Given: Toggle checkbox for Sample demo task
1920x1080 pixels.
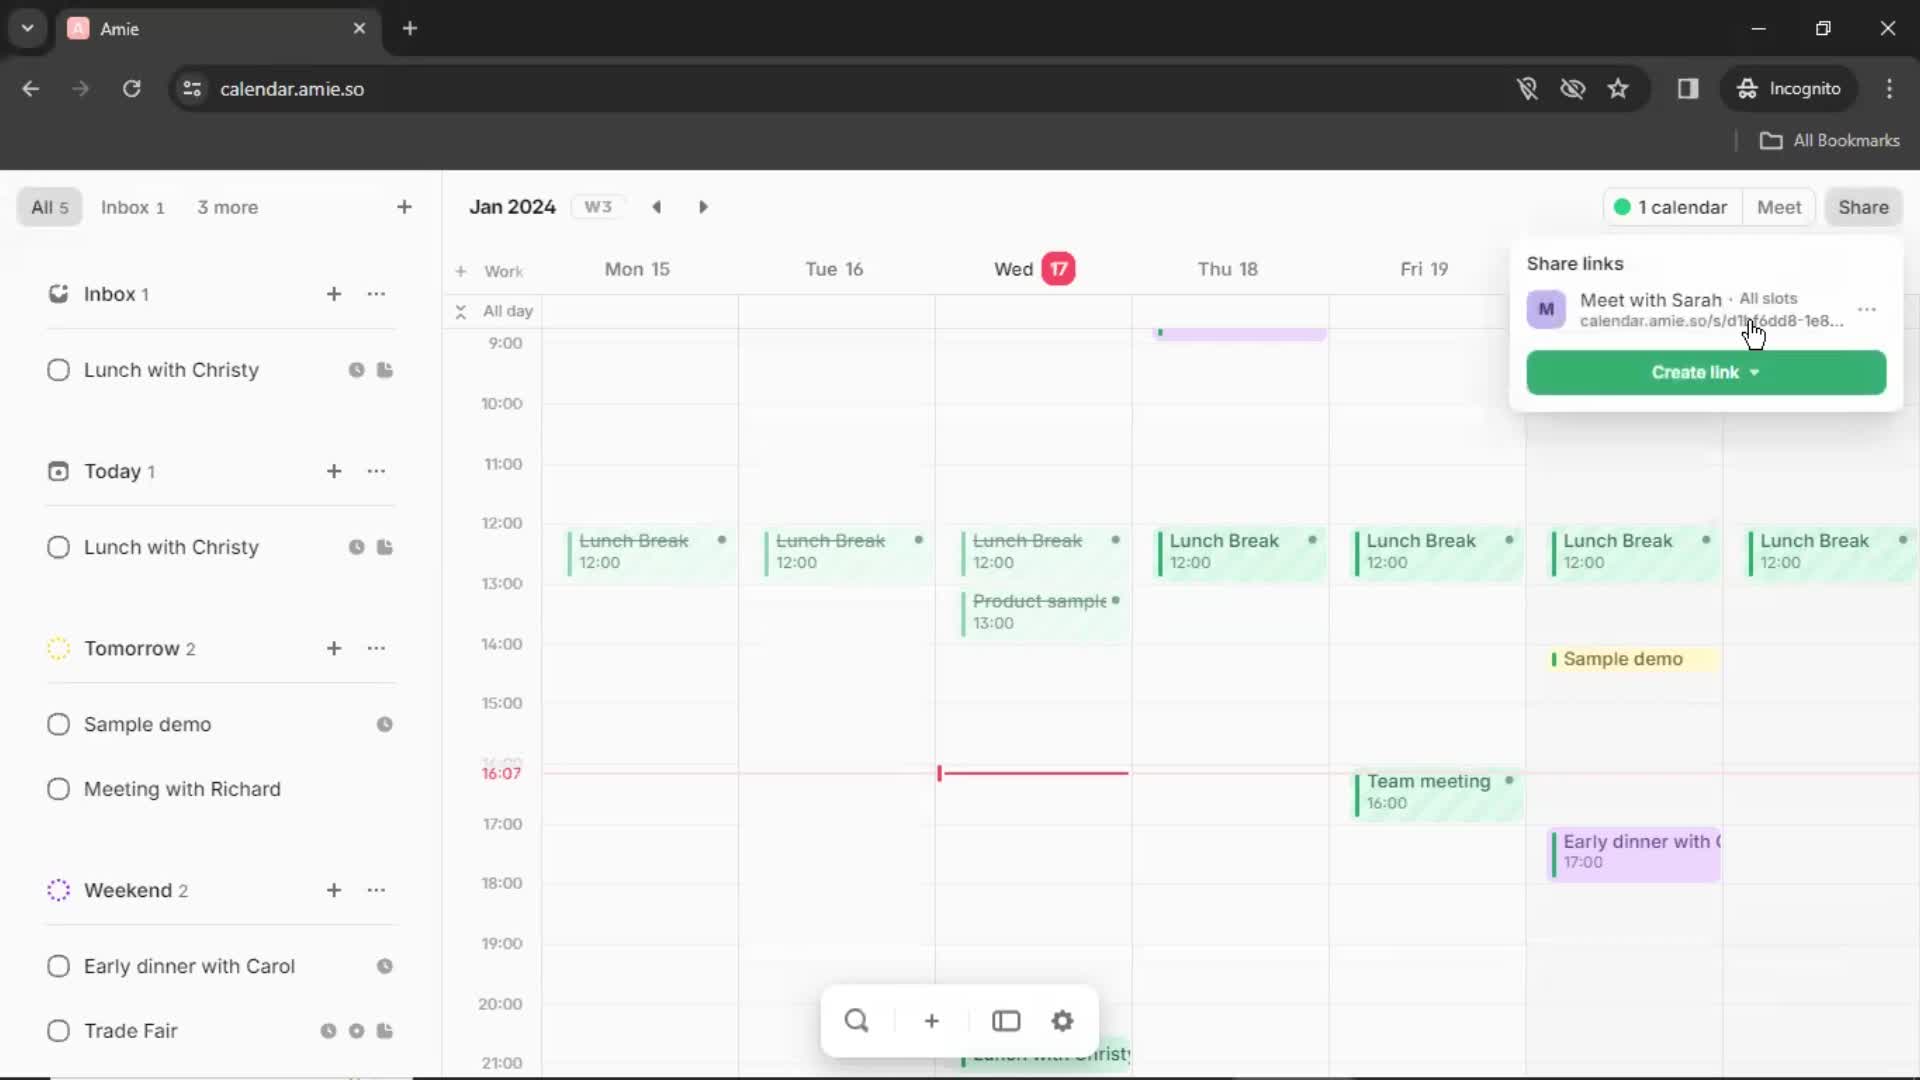Looking at the screenshot, I should coord(58,724).
